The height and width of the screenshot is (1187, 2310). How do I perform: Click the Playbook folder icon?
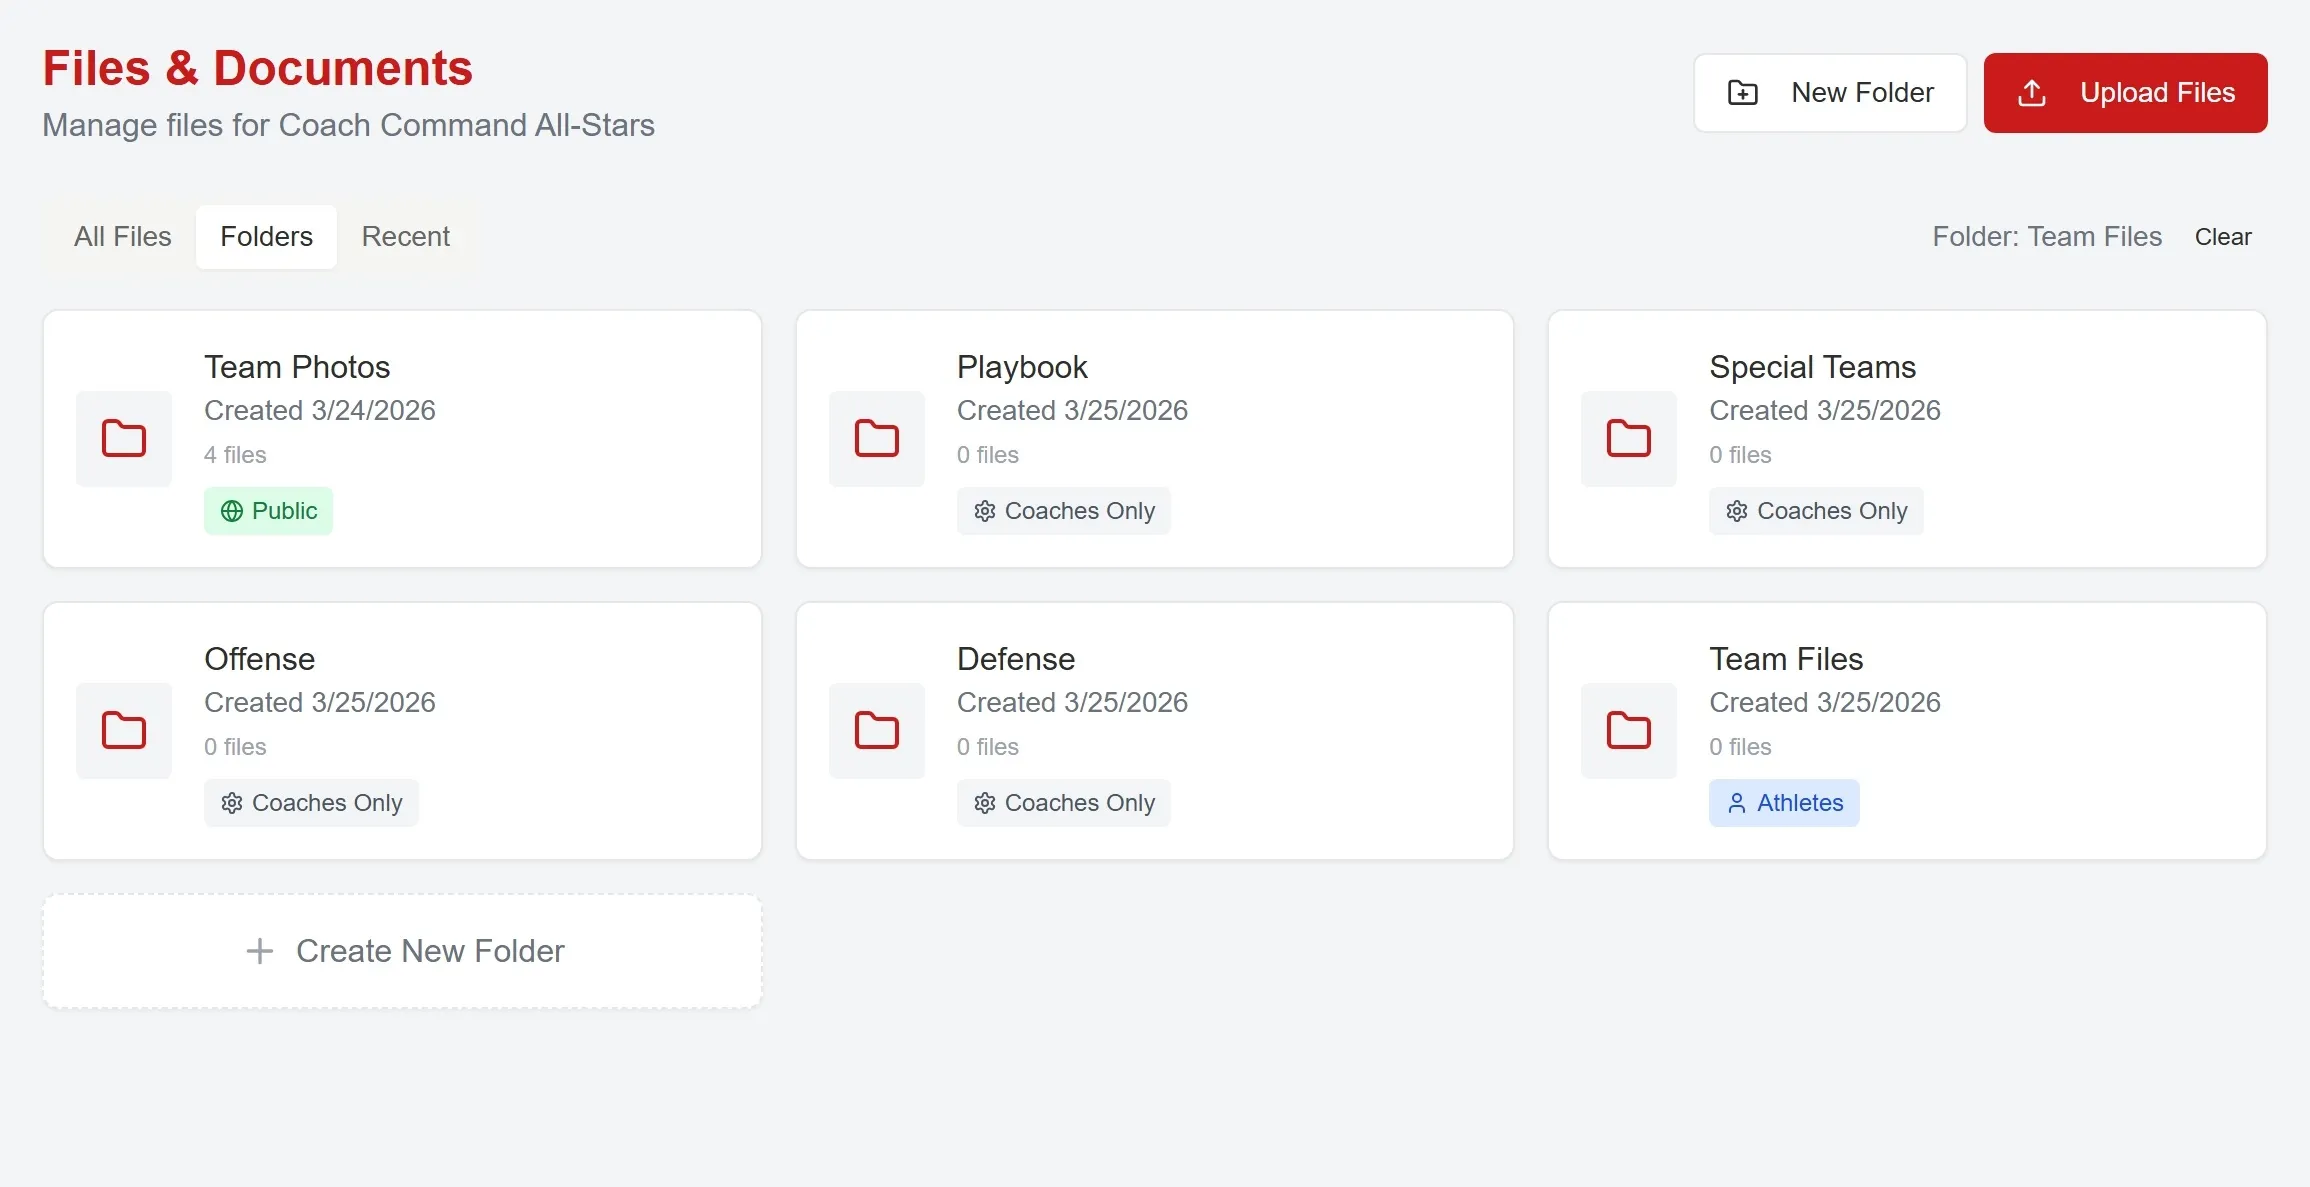(876, 438)
